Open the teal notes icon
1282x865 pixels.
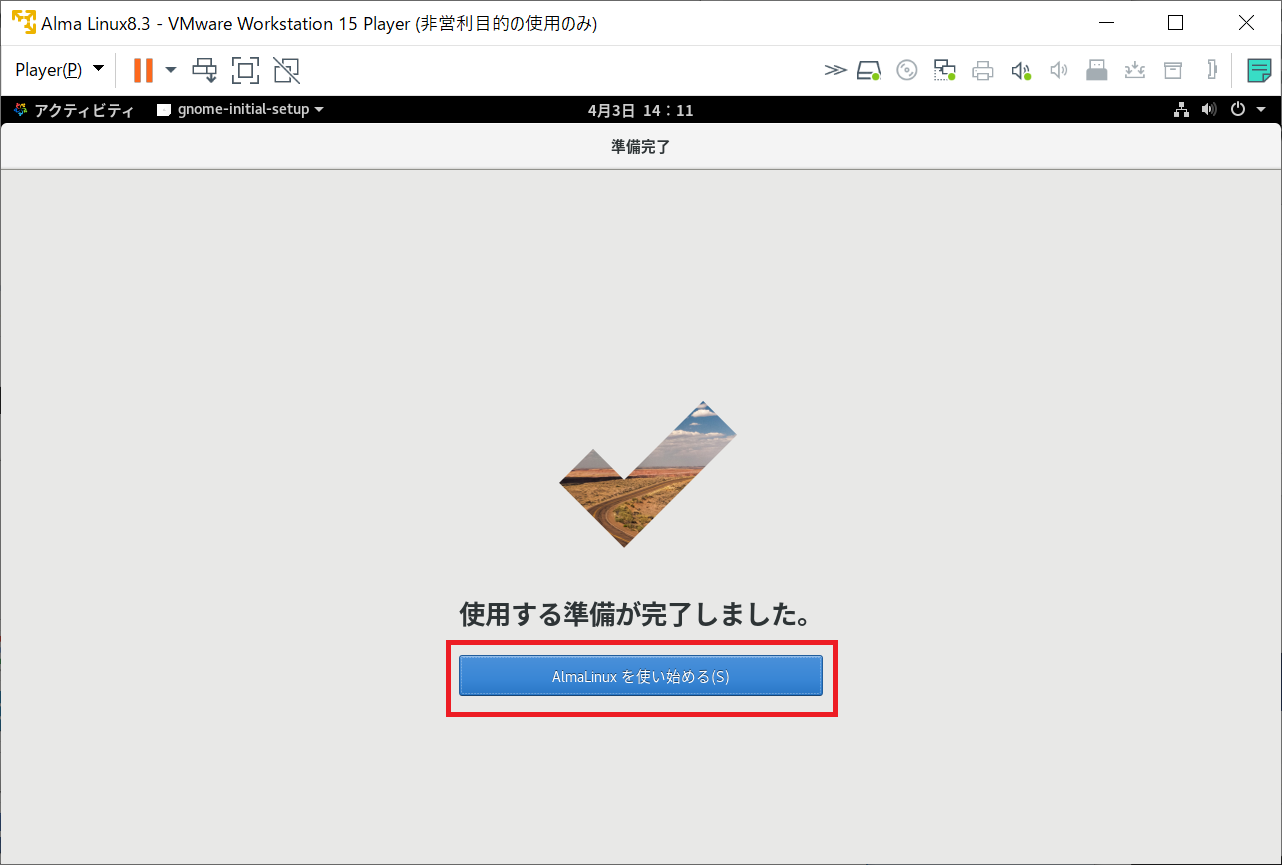point(1259,70)
